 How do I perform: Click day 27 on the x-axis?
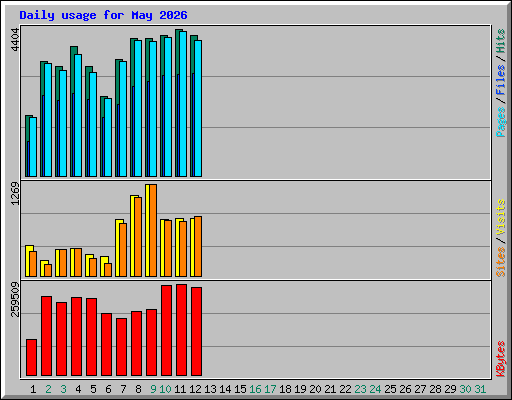tap(420, 389)
